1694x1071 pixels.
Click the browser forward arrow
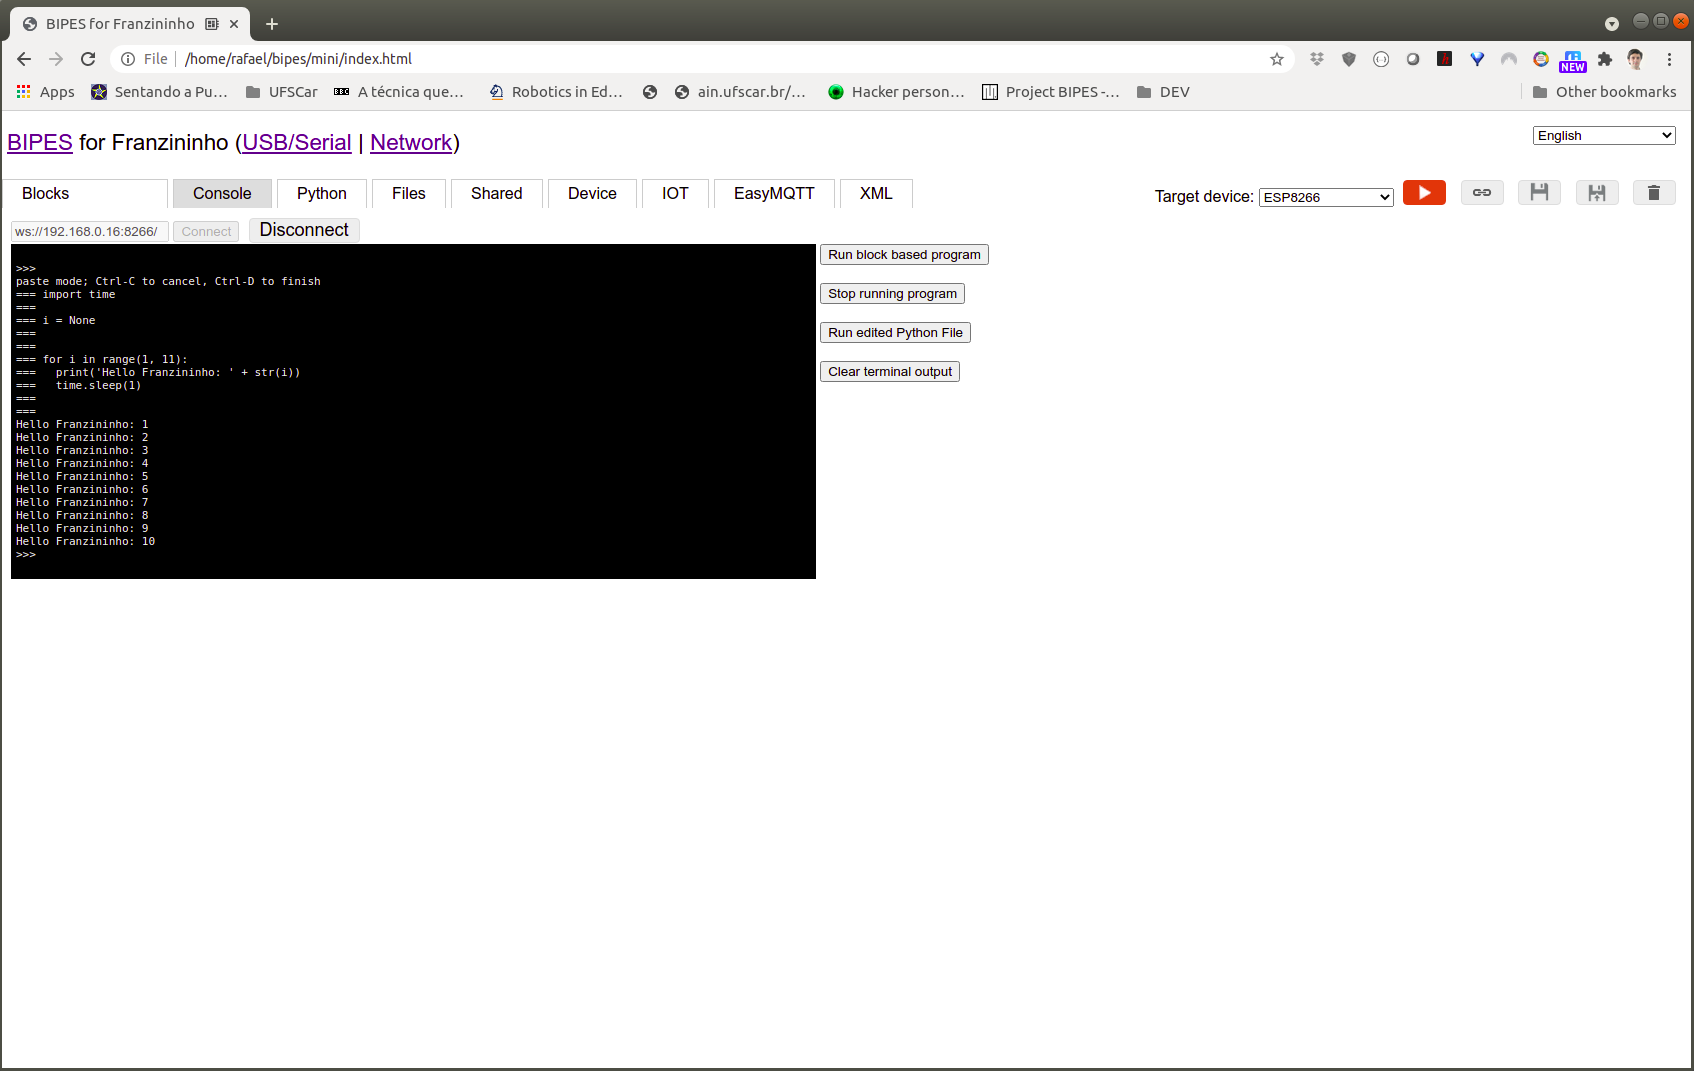pyautogui.click(x=56, y=59)
